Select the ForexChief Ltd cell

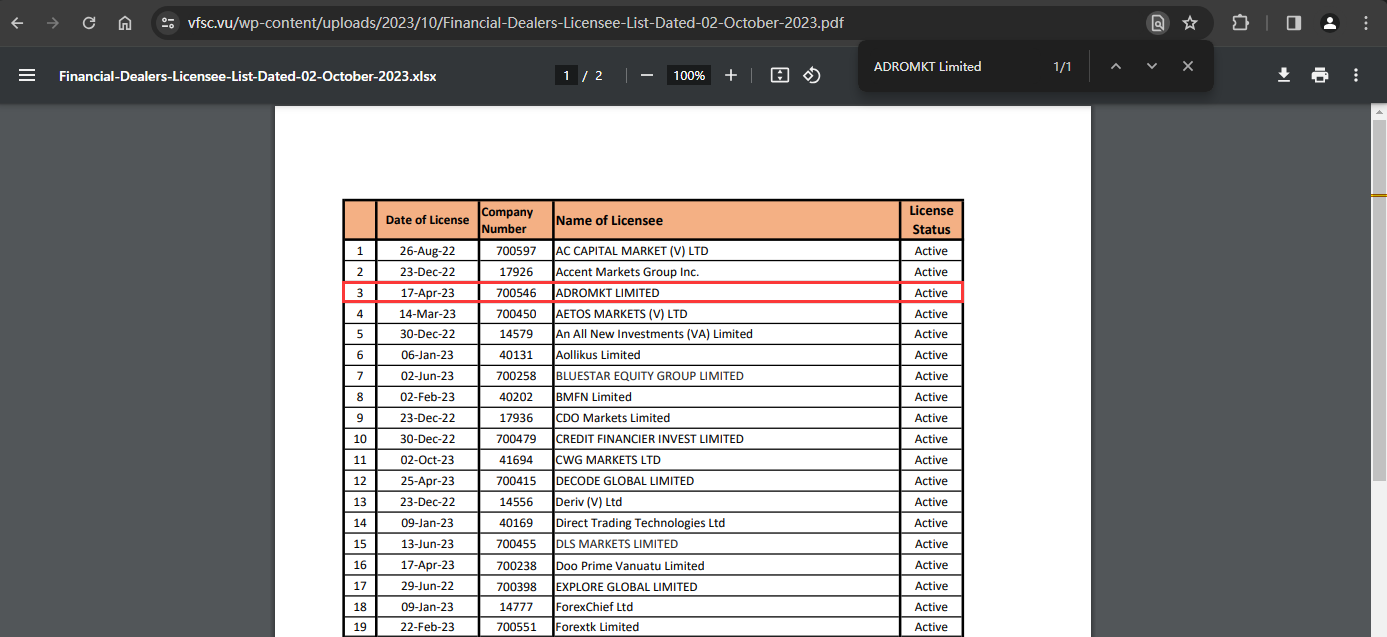coord(727,607)
